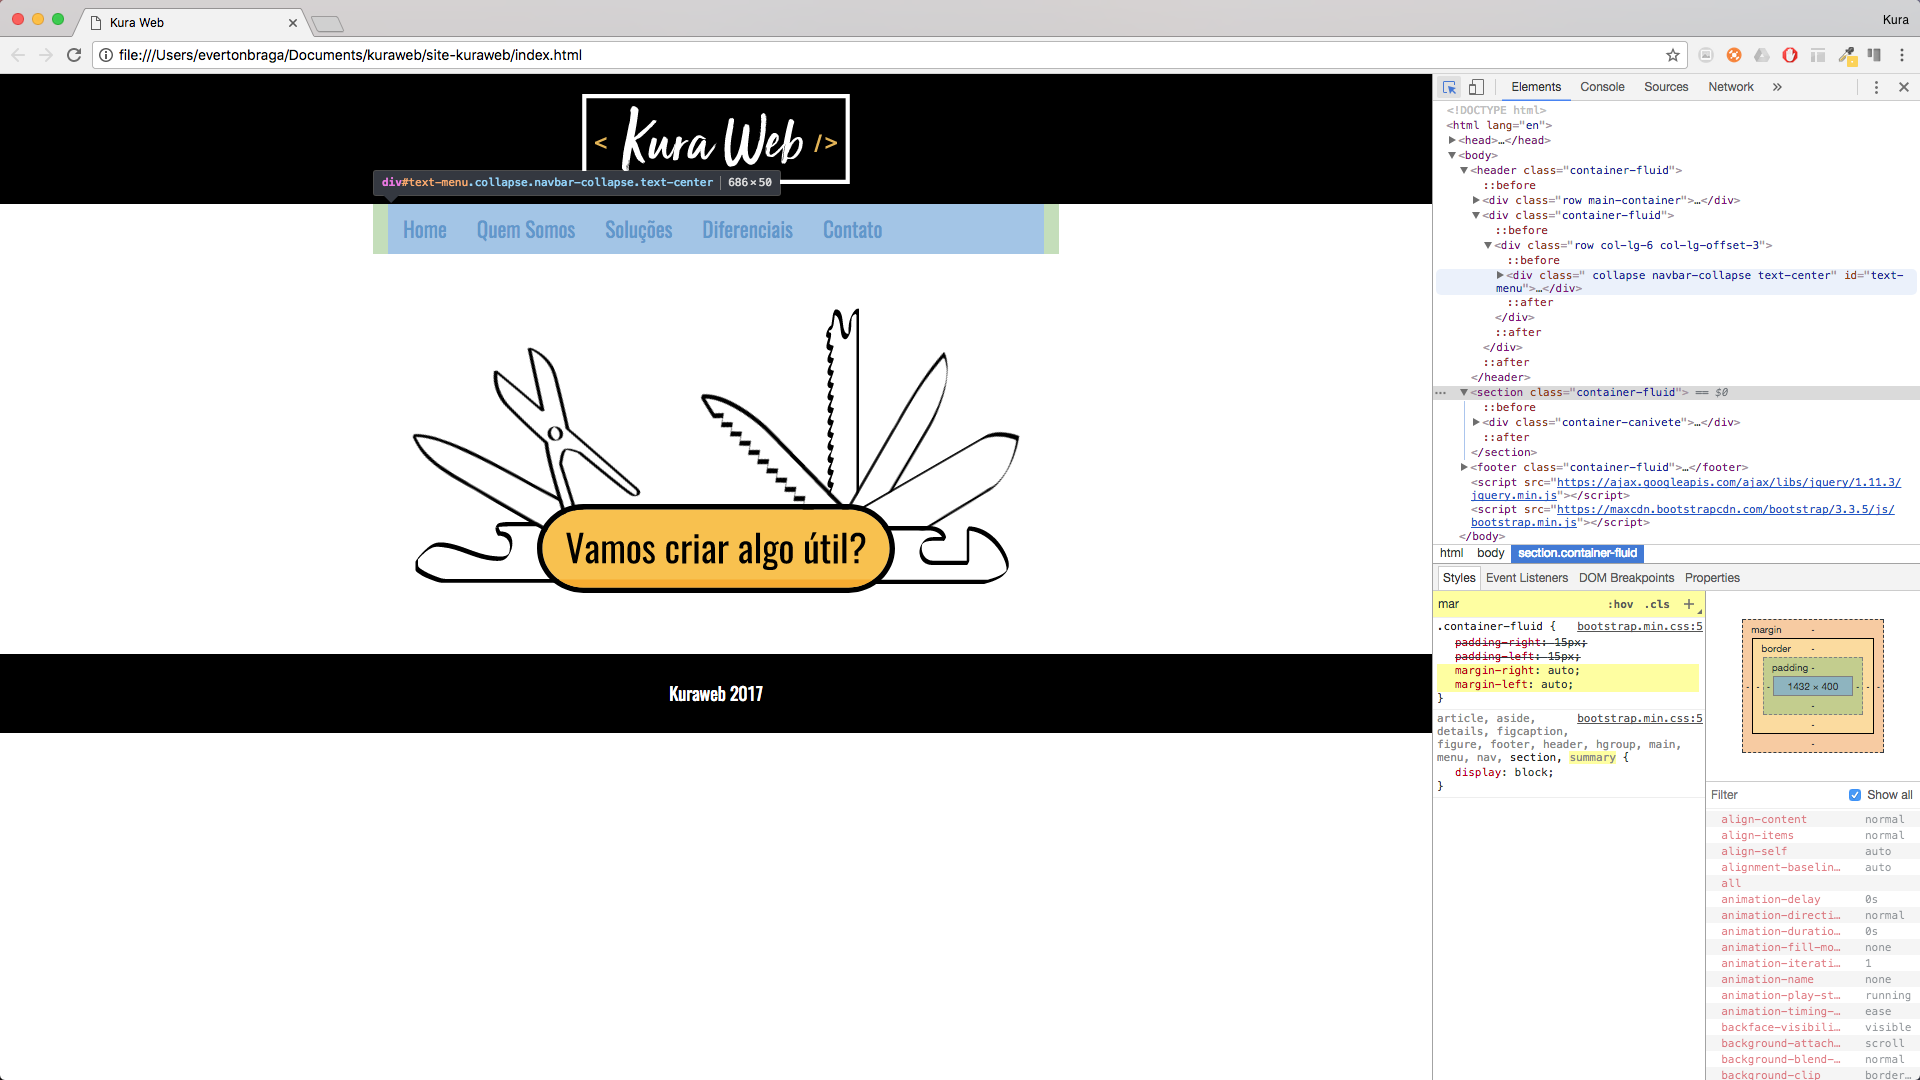1920x1080 pixels.
Task: Click box model content size 1432 × 400
Action: point(1813,687)
